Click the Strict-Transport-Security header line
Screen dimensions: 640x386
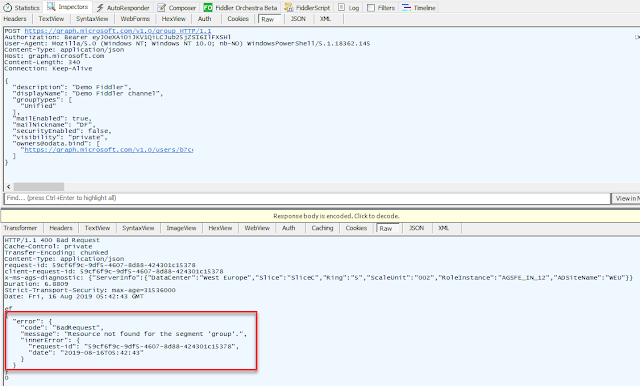90,290
